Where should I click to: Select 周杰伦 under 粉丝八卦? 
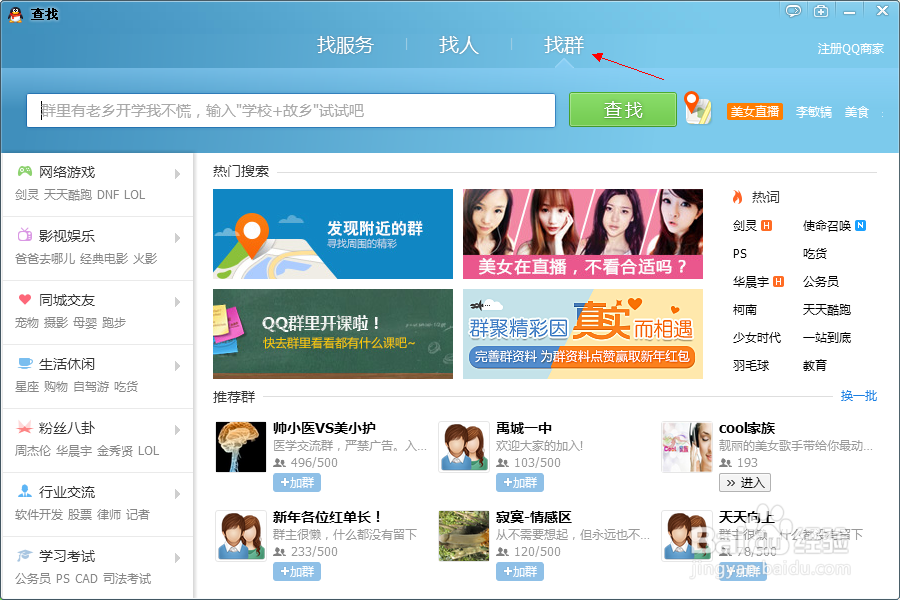click(33, 451)
